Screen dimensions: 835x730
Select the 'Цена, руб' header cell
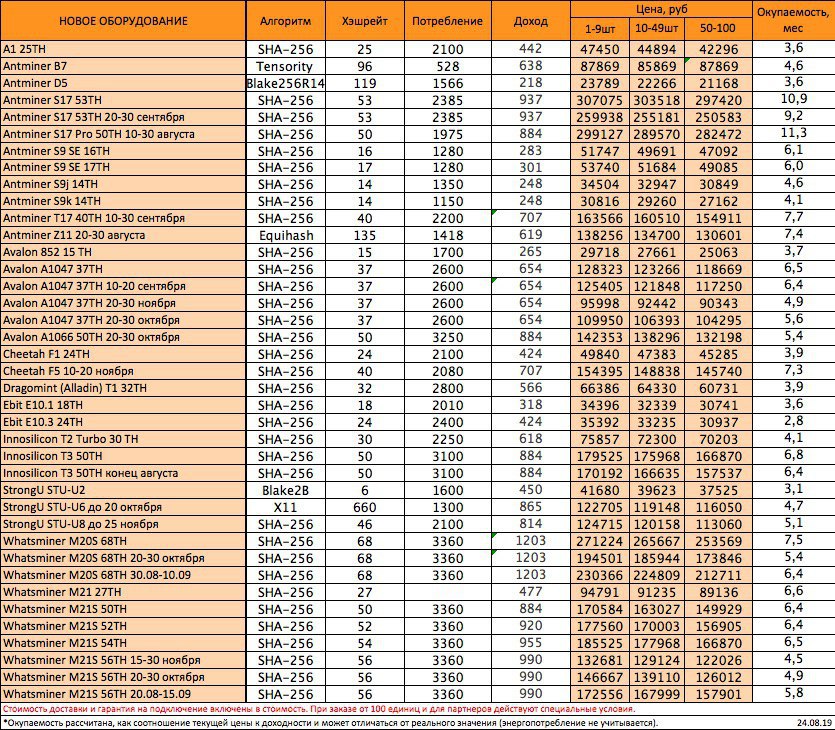tap(661, 9)
